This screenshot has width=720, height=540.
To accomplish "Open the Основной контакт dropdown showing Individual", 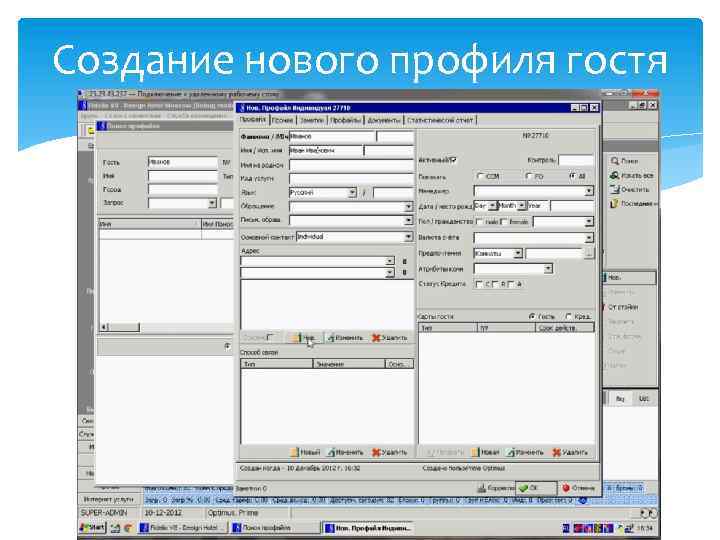I will [x=408, y=237].
